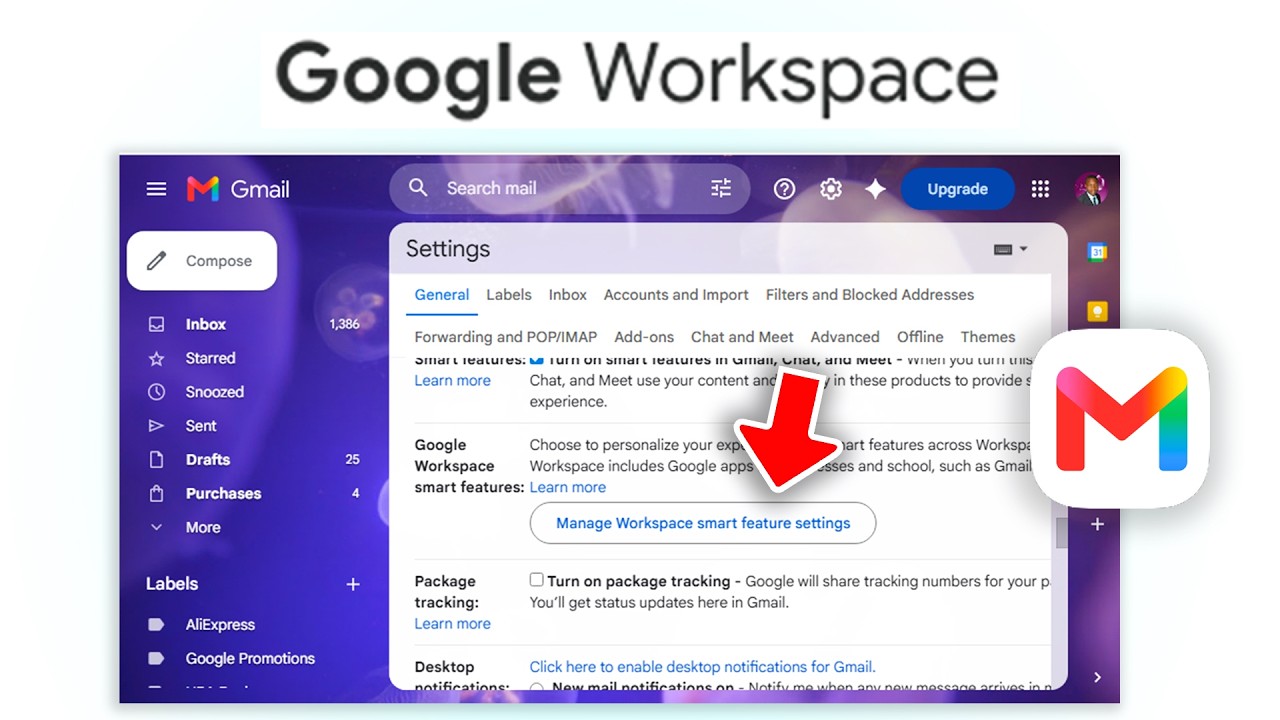Open Google Calendar side panel icon

(x=1097, y=252)
